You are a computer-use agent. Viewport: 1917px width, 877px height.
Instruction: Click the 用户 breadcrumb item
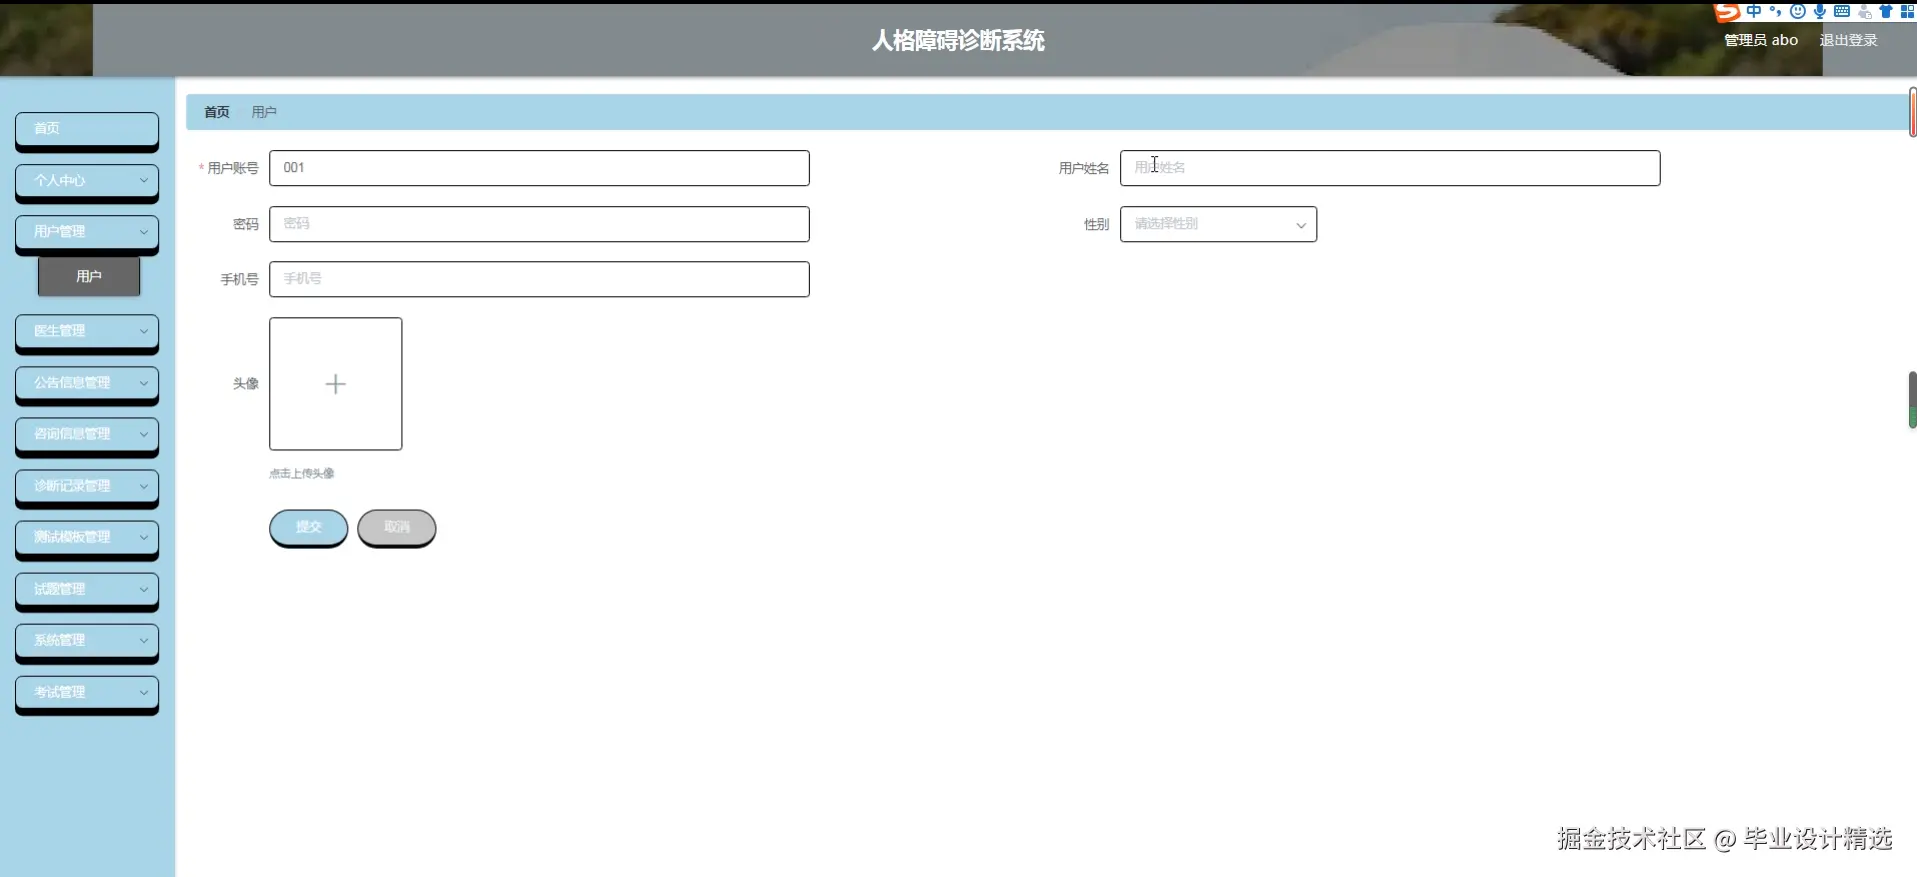pos(264,112)
